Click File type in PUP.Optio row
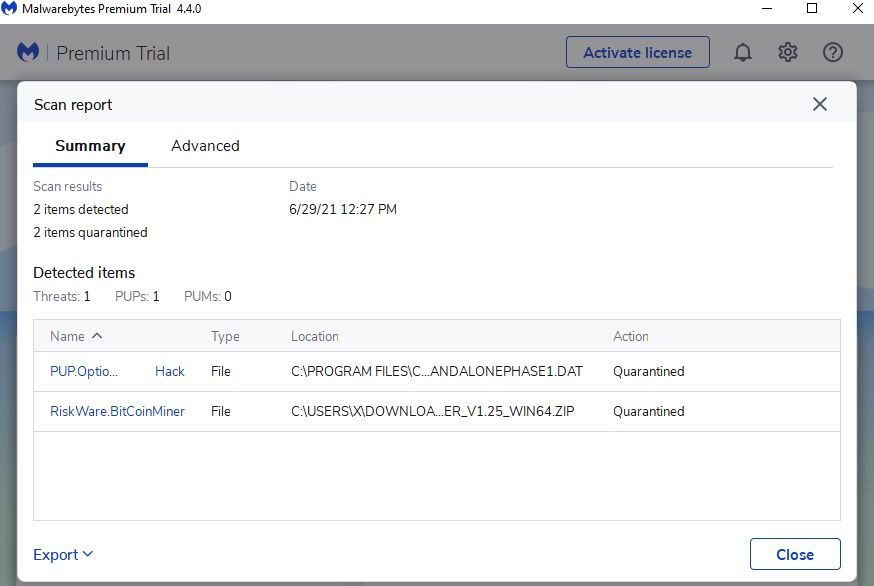This screenshot has height=586, width=874. 221,371
